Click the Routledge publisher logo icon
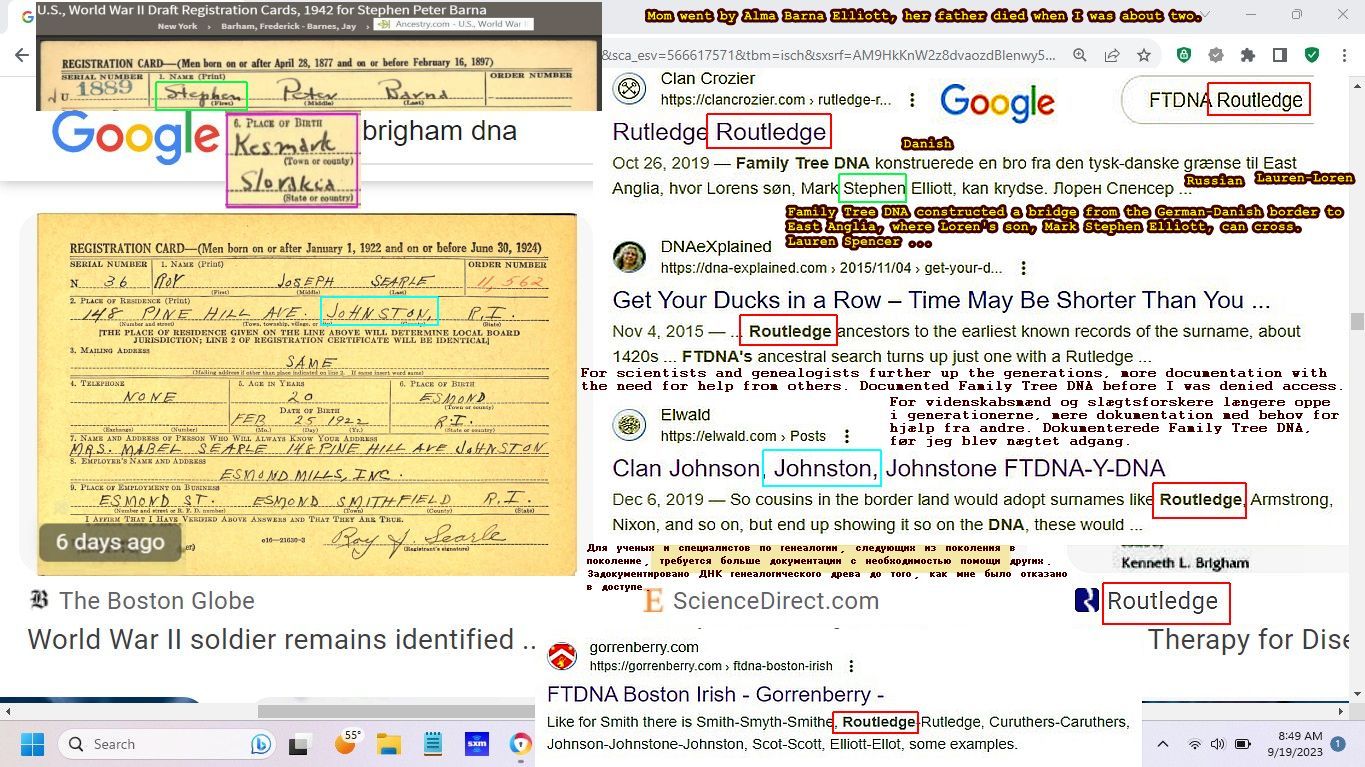Viewport: 1365px width, 767px height. [1086, 600]
